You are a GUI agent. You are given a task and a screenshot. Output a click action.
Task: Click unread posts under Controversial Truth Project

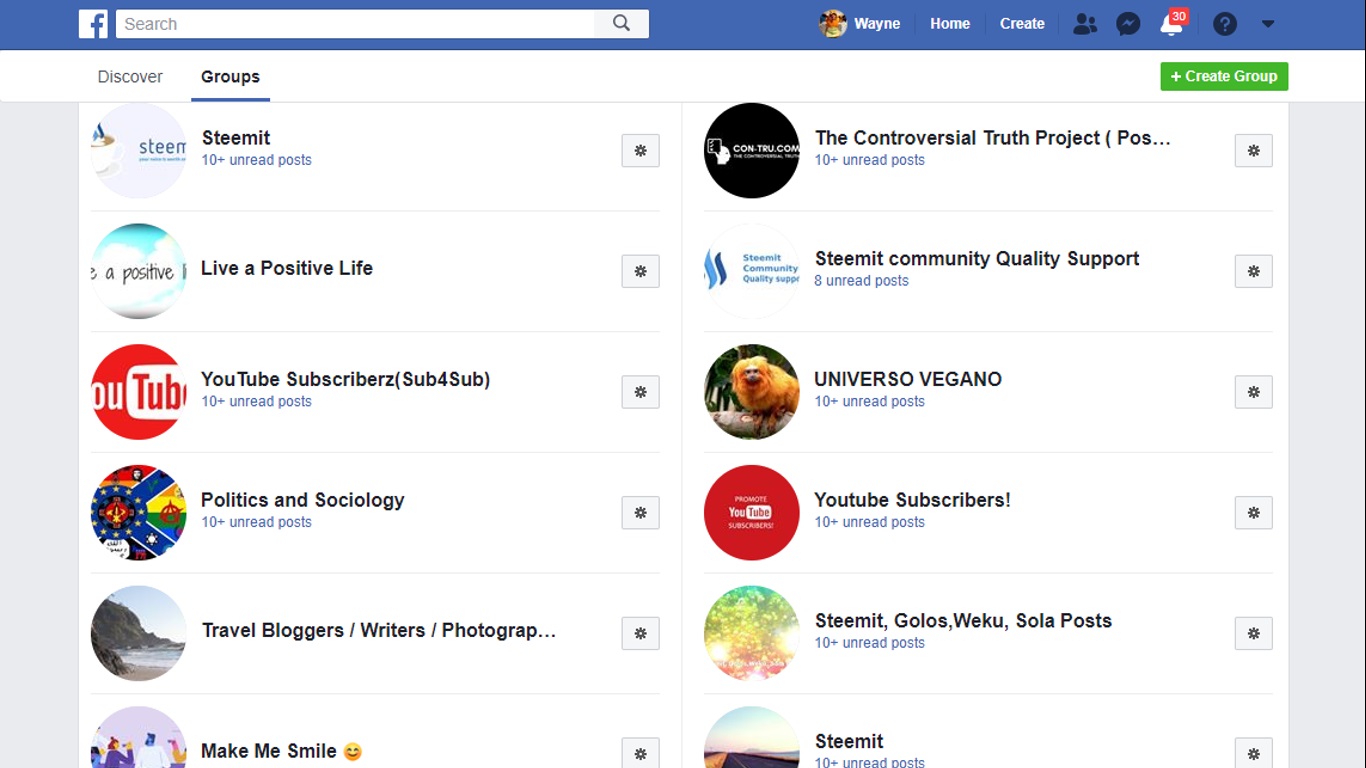(x=869, y=160)
